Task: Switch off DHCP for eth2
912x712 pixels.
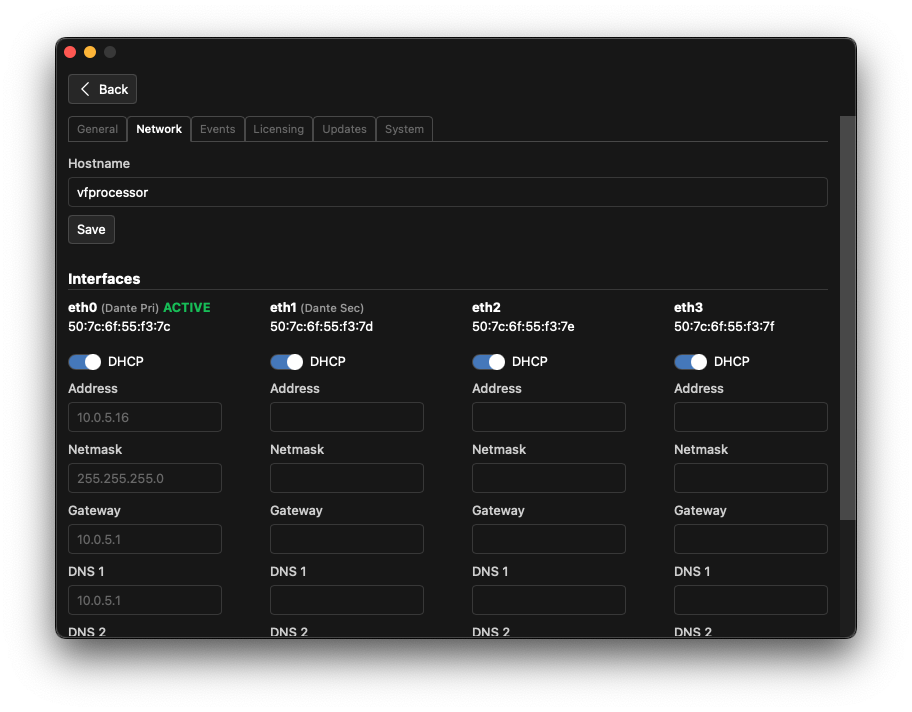Action: 489,362
